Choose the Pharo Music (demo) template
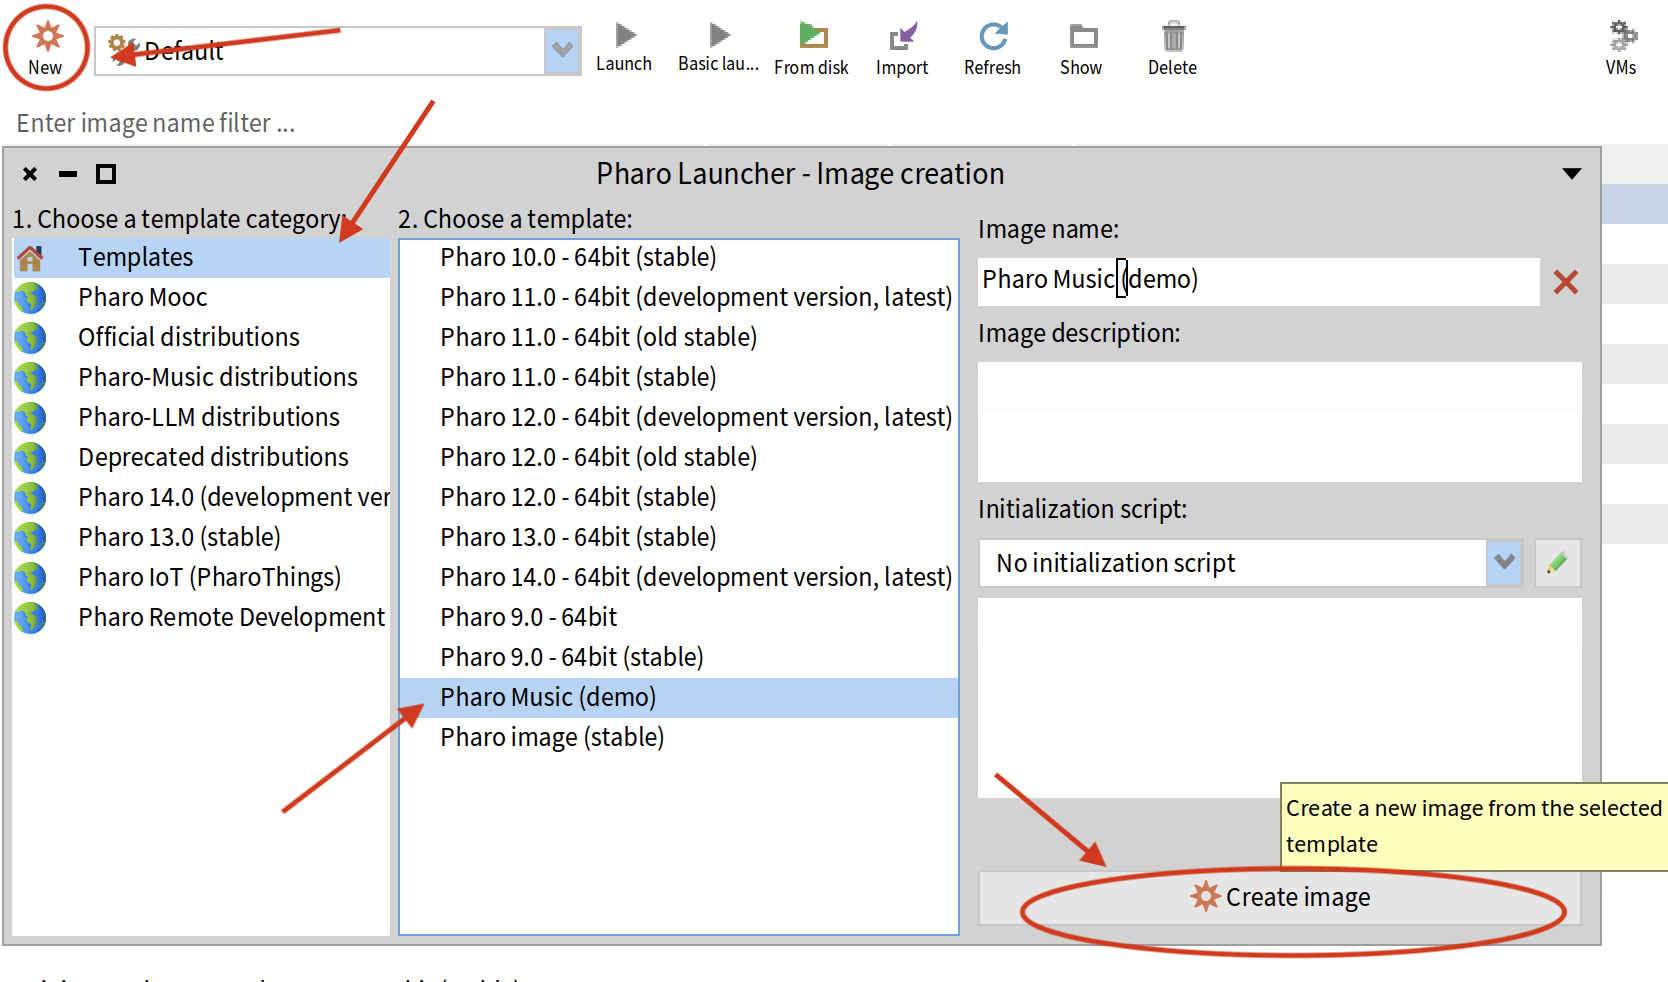Viewport: 1668px width, 982px height. coord(679,697)
